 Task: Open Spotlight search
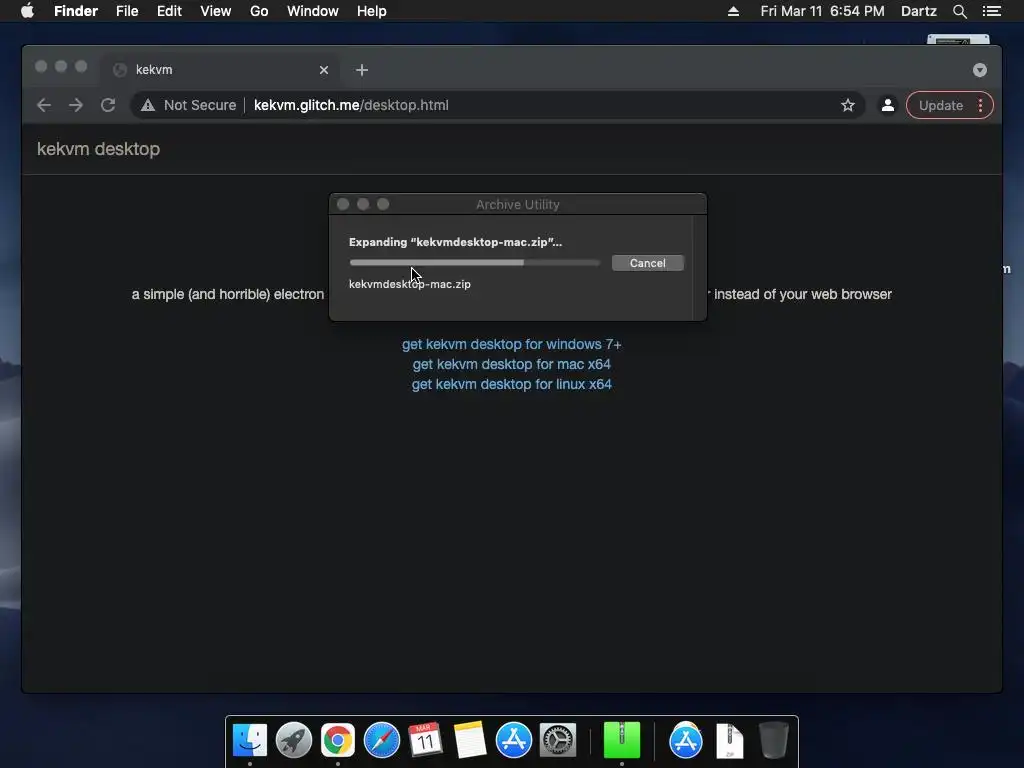pos(959,11)
